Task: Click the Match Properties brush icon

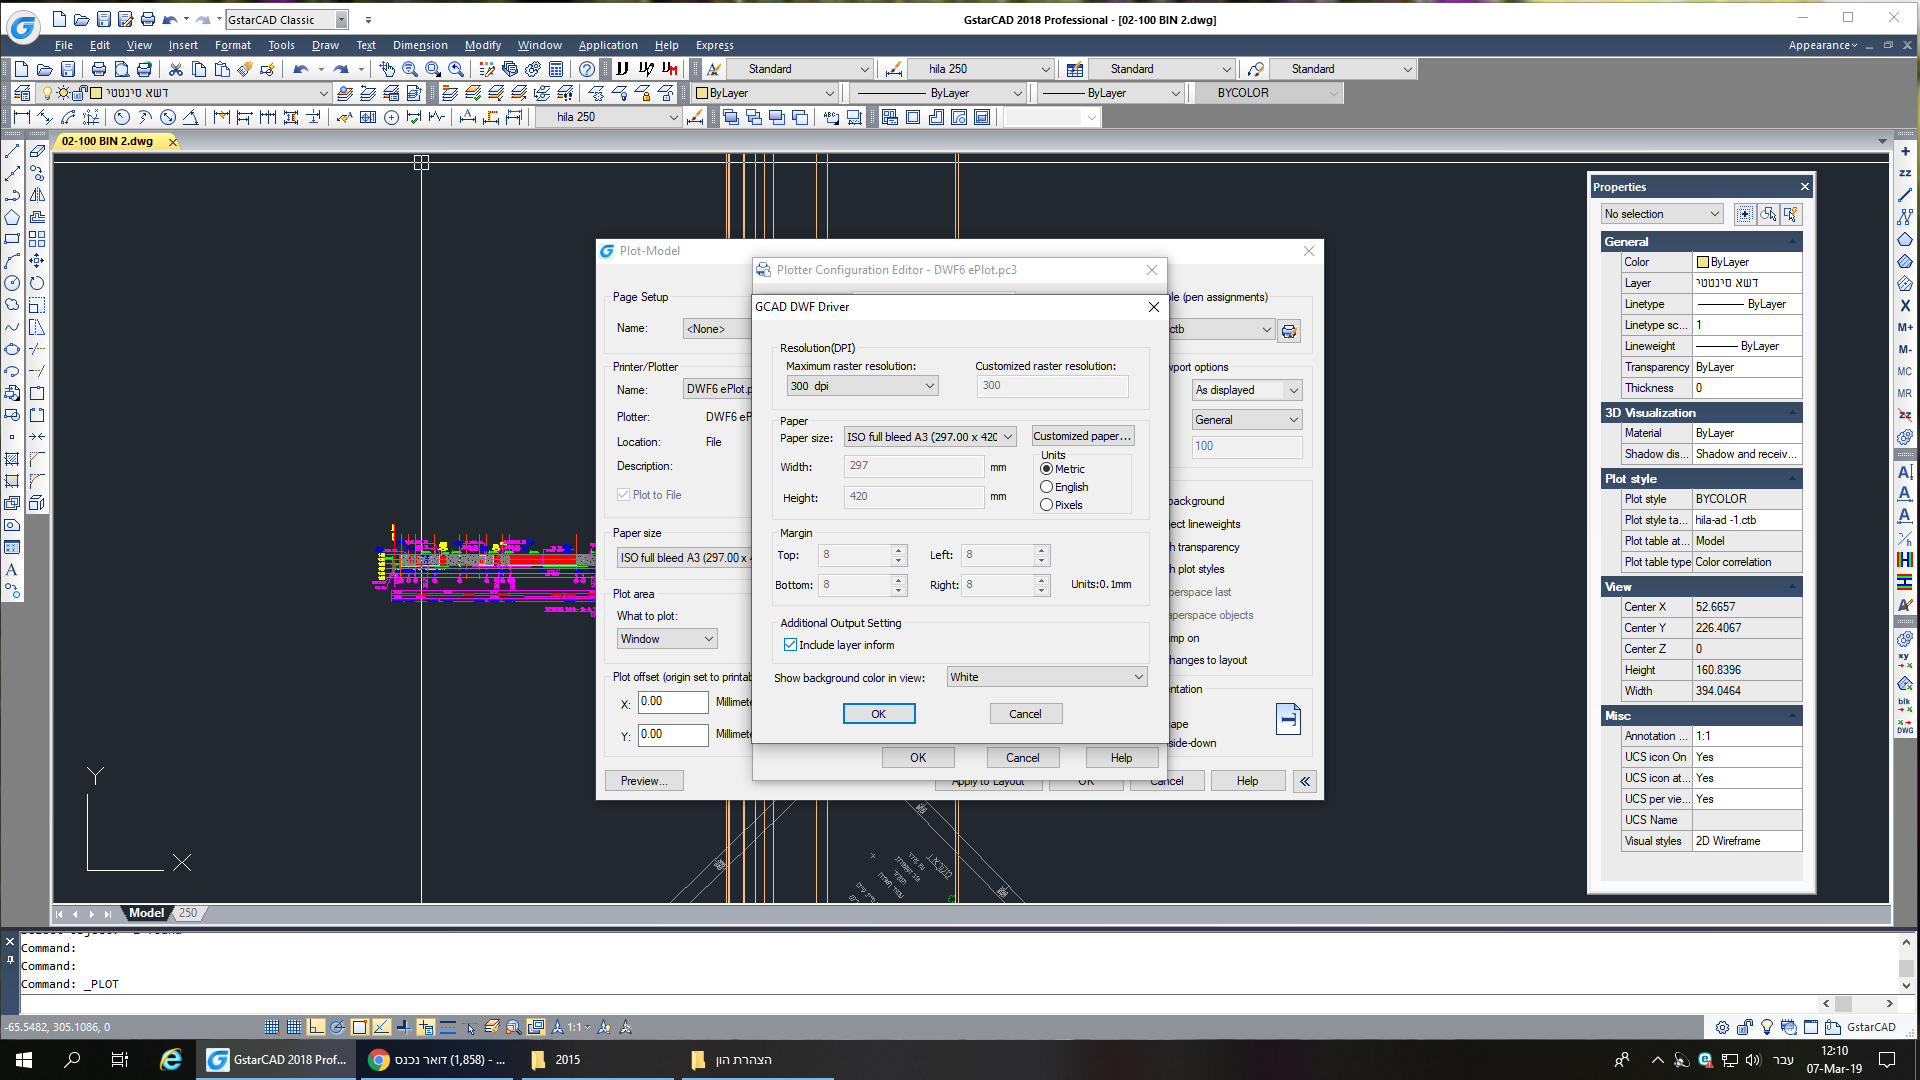Action: [x=245, y=69]
